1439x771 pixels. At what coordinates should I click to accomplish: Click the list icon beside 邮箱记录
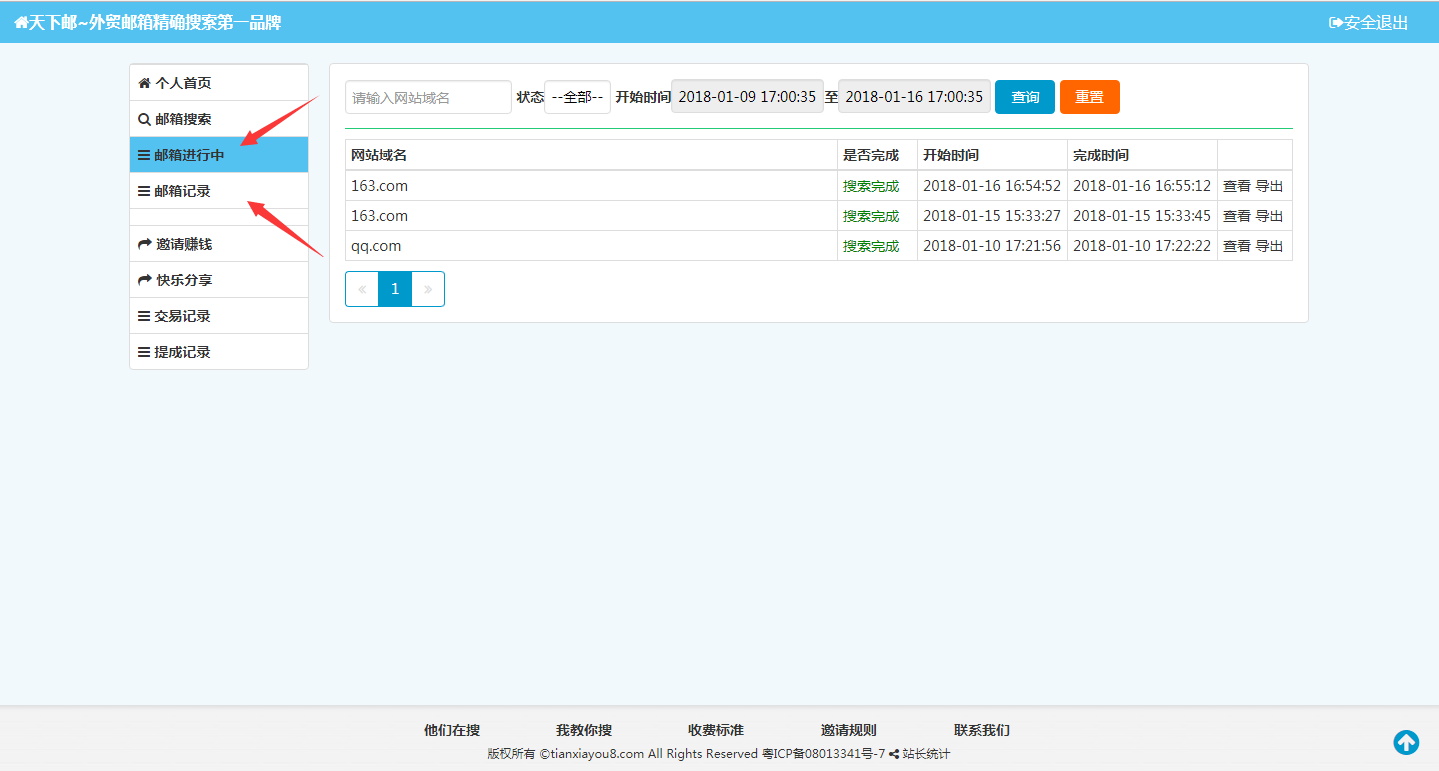144,191
